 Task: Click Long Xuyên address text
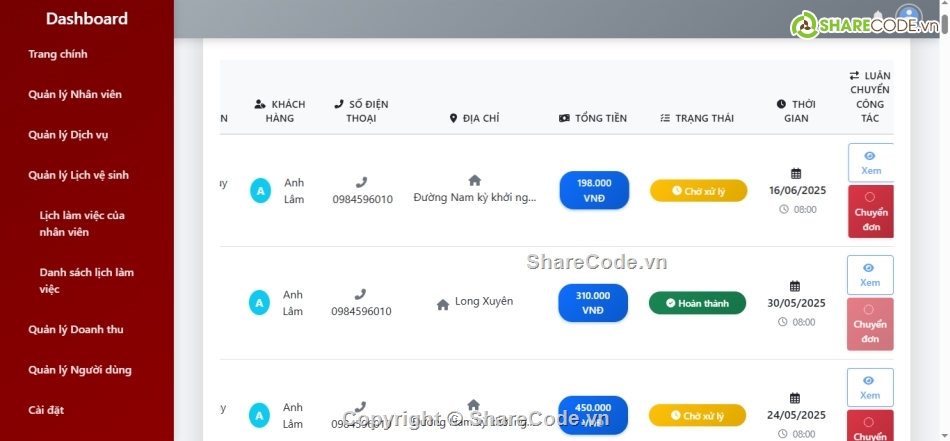[484, 301]
